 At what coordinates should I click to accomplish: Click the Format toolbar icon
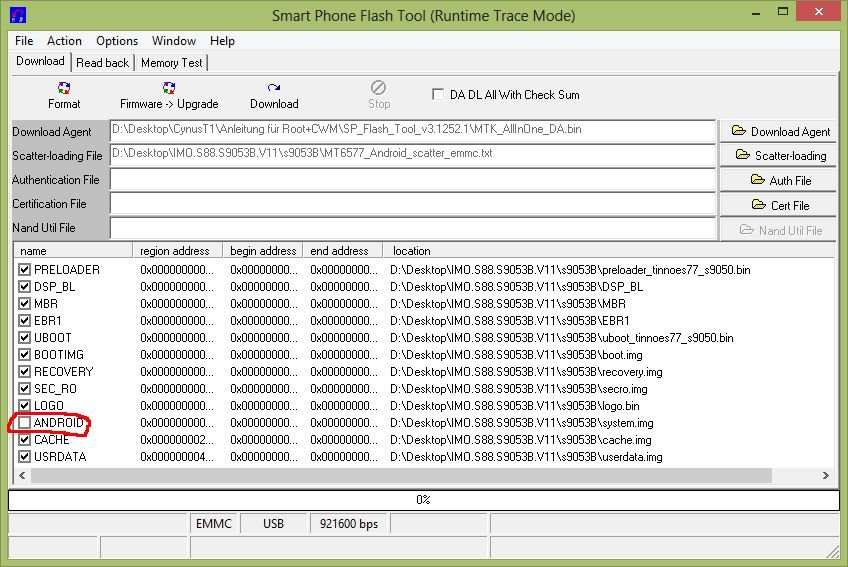pos(64,95)
